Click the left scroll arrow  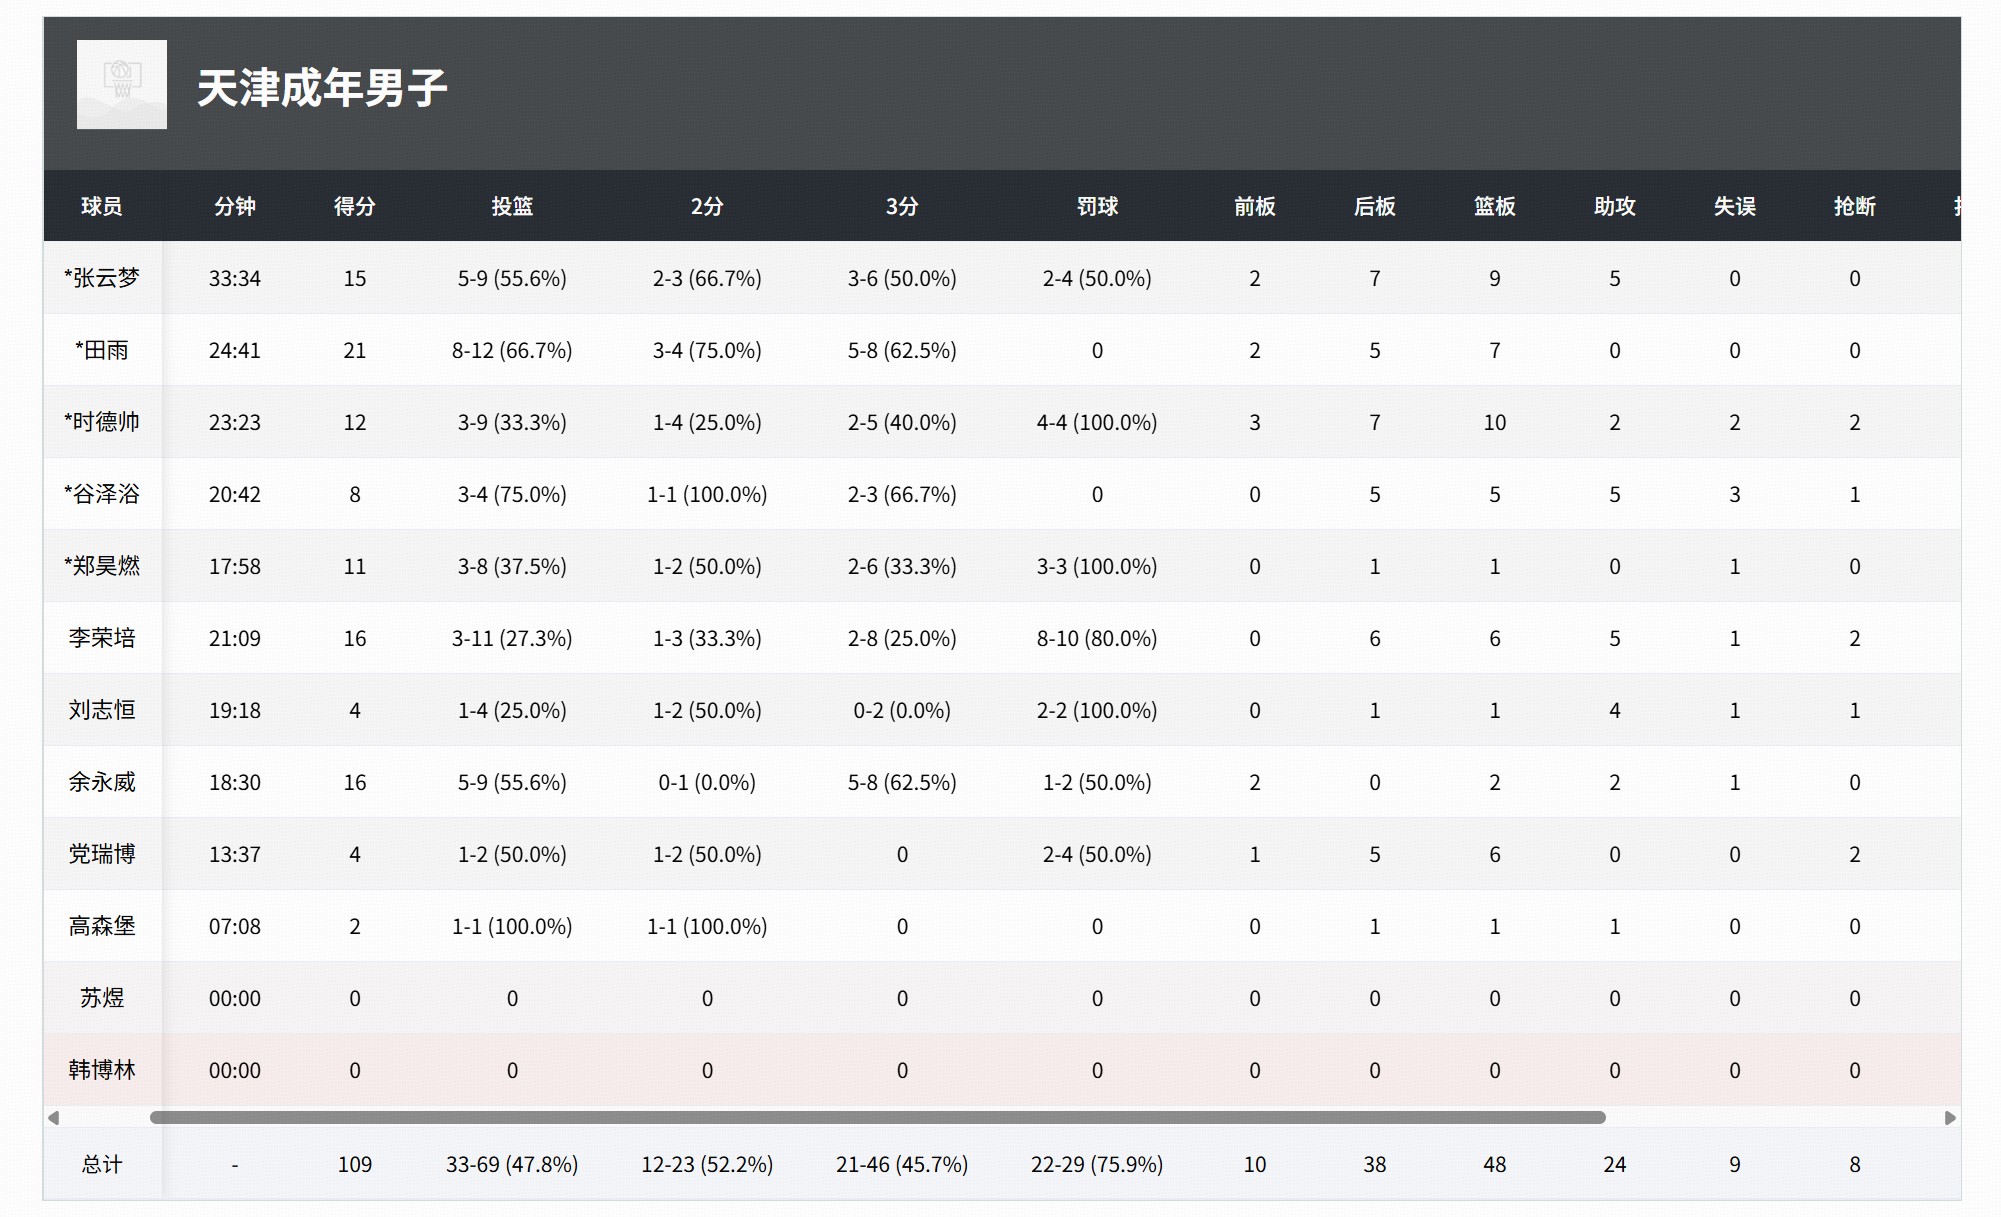tap(54, 1118)
